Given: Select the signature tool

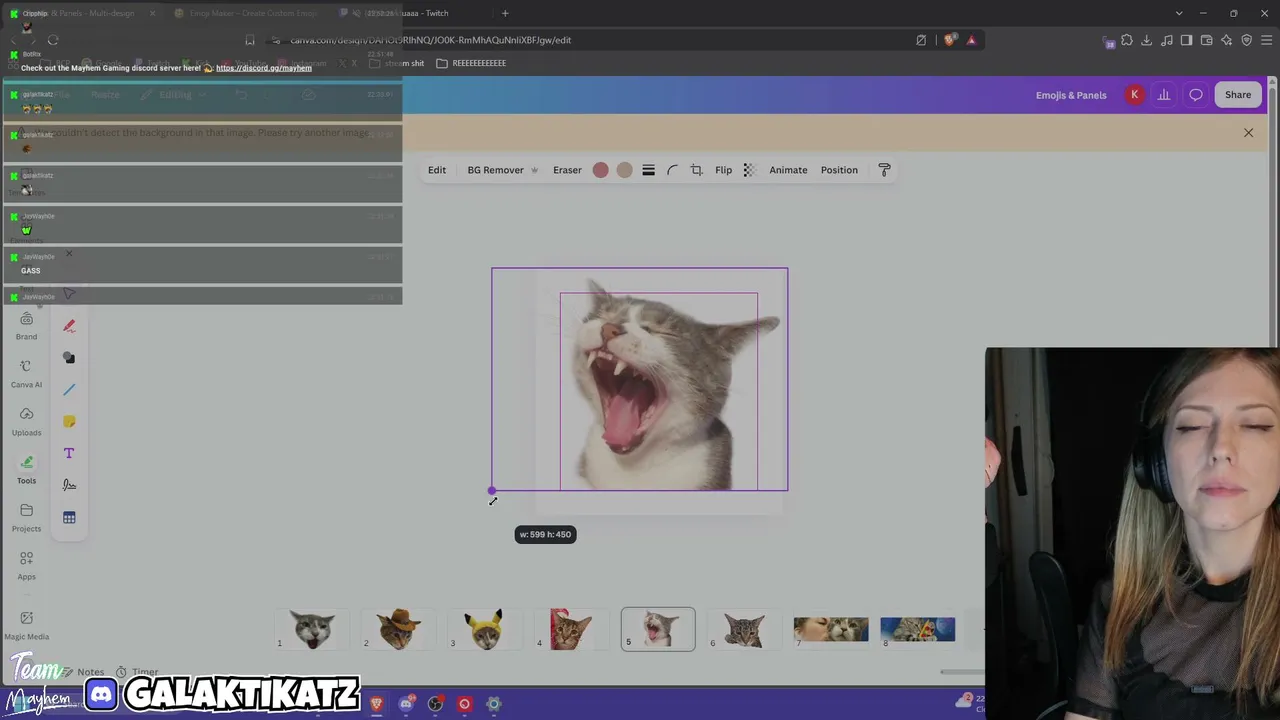Looking at the screenshot, I should [x=69, y=485].
